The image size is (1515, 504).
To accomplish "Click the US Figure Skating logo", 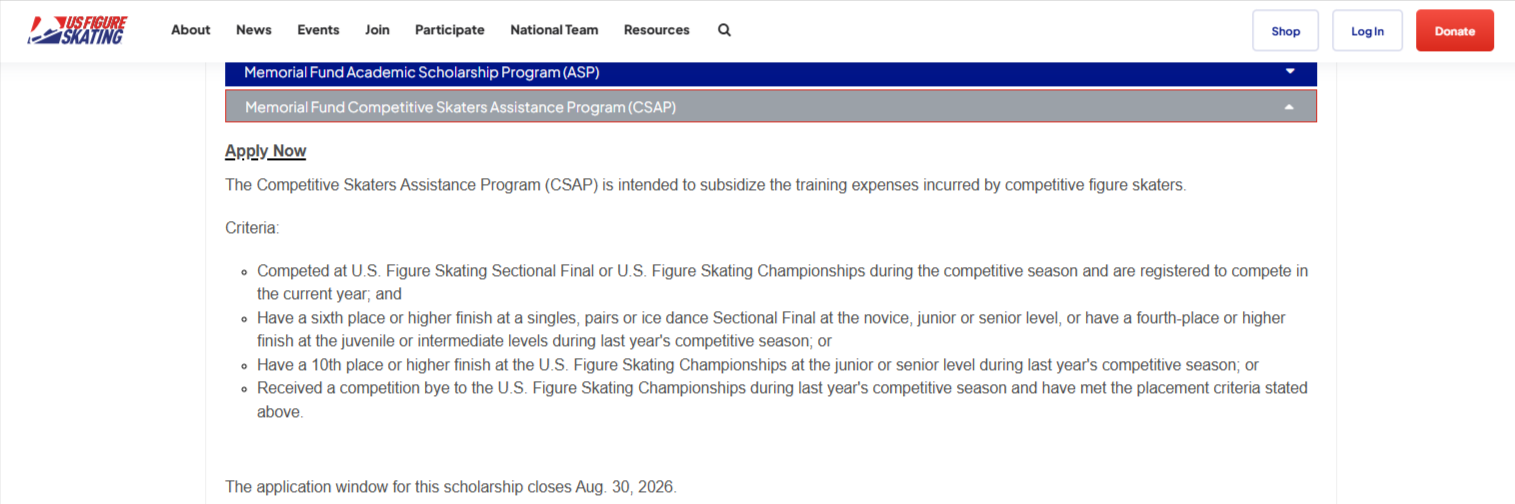I will tap(77, 30).
